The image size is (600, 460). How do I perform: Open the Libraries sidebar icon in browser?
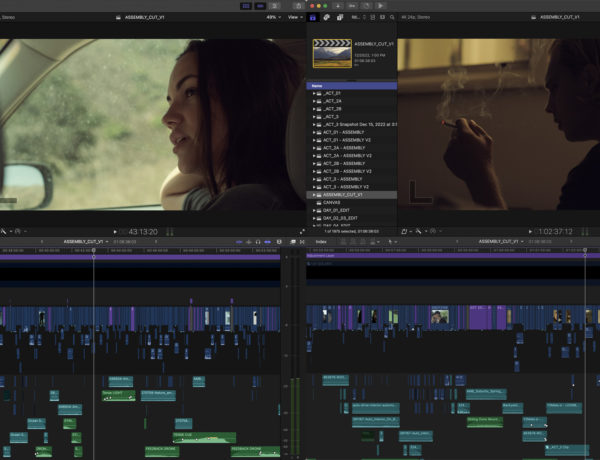313,17
